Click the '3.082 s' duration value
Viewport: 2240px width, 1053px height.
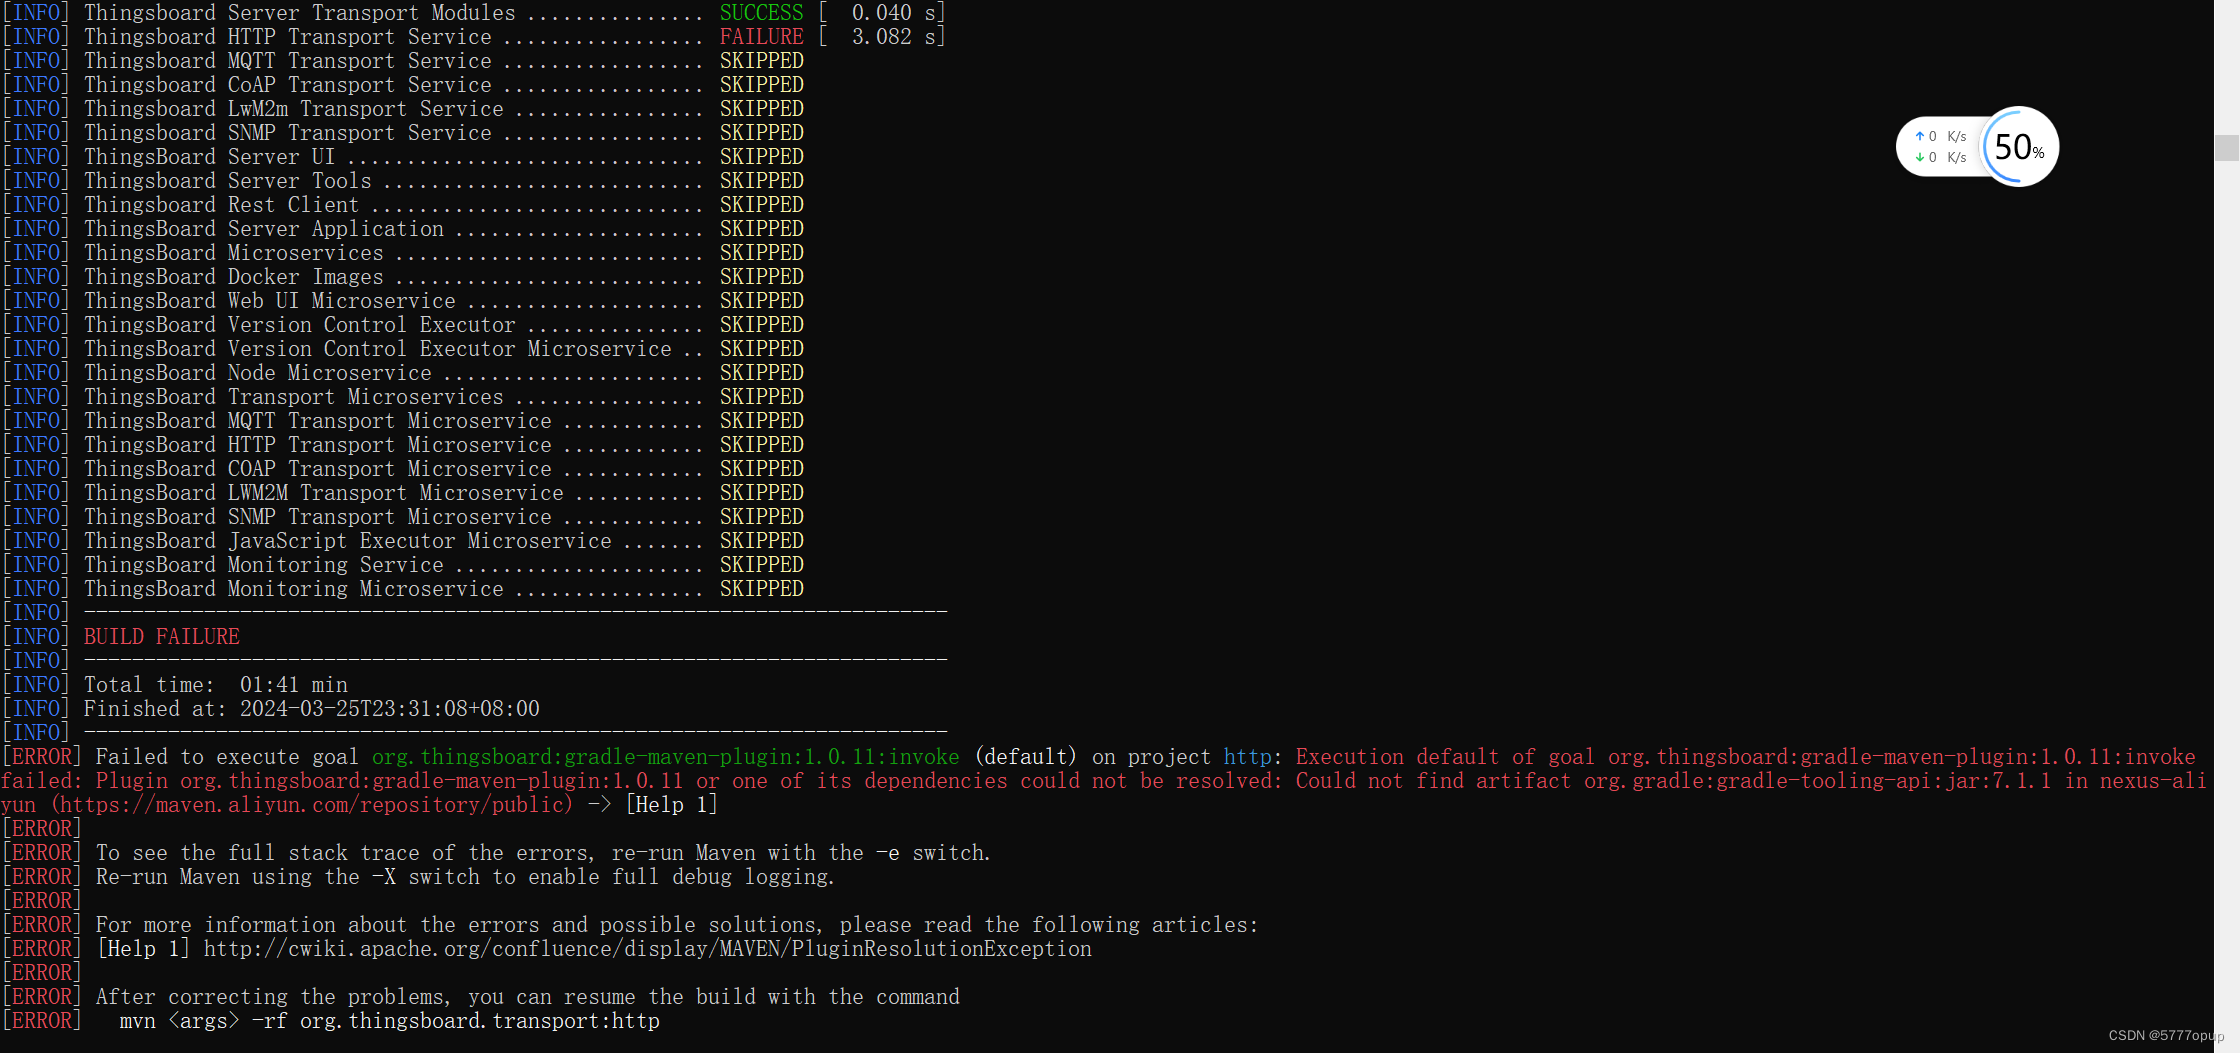[894, 37]
